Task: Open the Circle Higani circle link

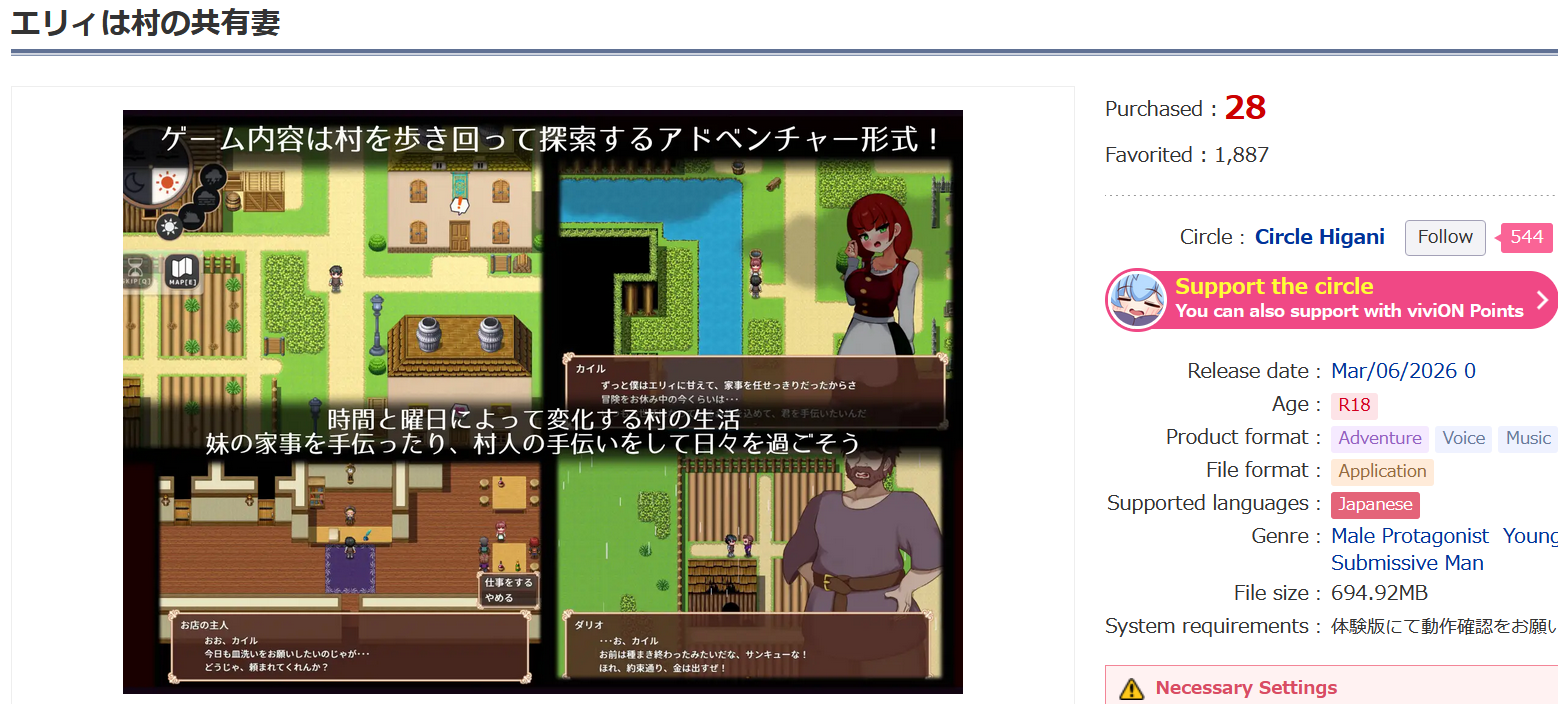Action: (1320, 237)
